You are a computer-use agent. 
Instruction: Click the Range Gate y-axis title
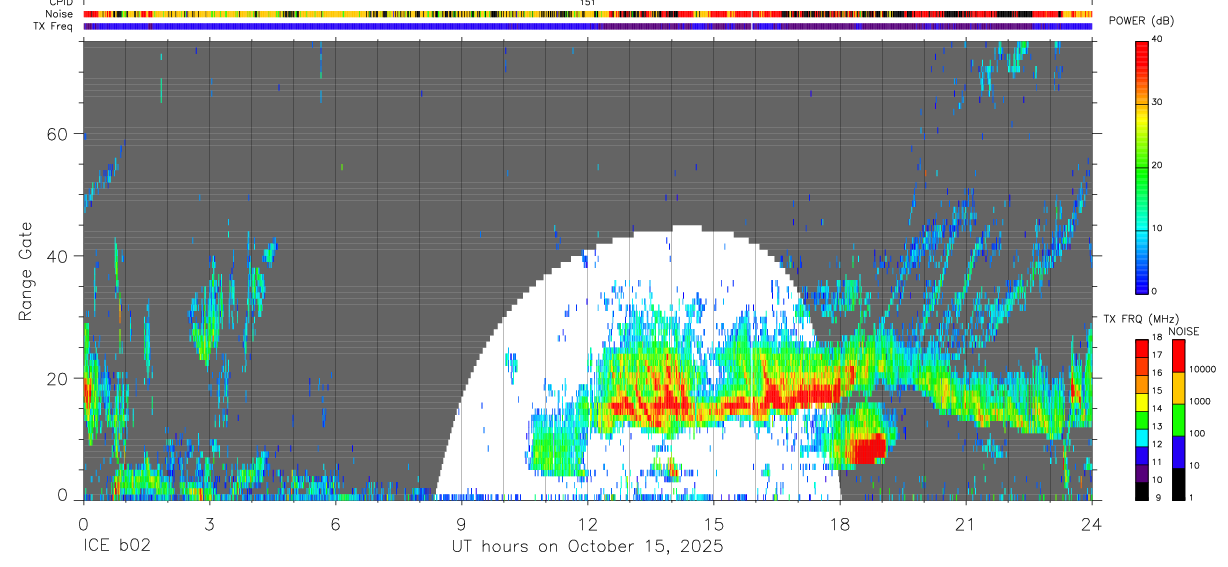(x=27, y=272)
